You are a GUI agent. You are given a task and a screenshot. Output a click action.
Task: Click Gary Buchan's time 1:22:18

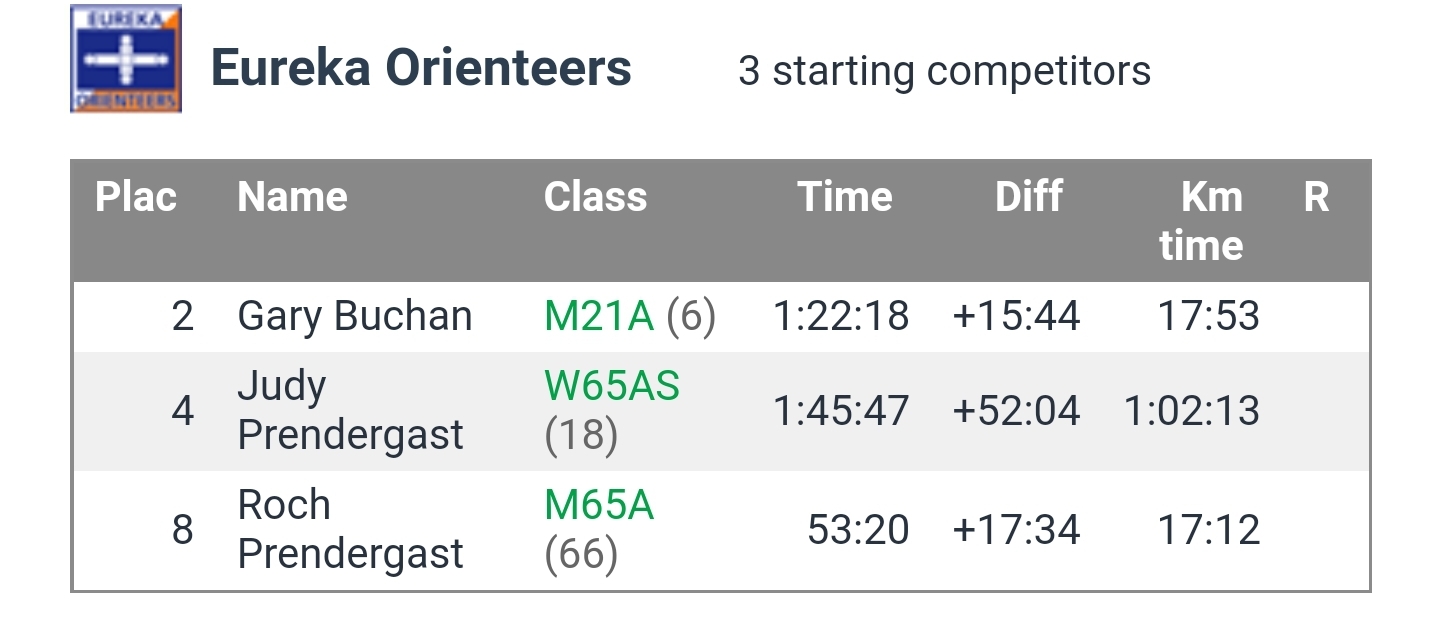841,316
